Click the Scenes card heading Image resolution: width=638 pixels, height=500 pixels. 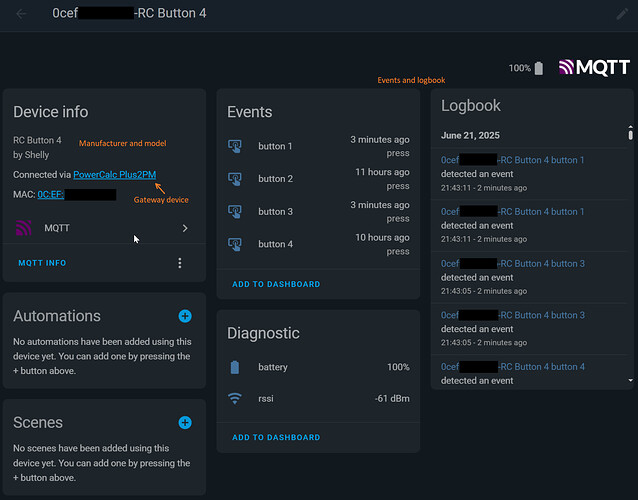pyautogui.click(x=38, y=423)
